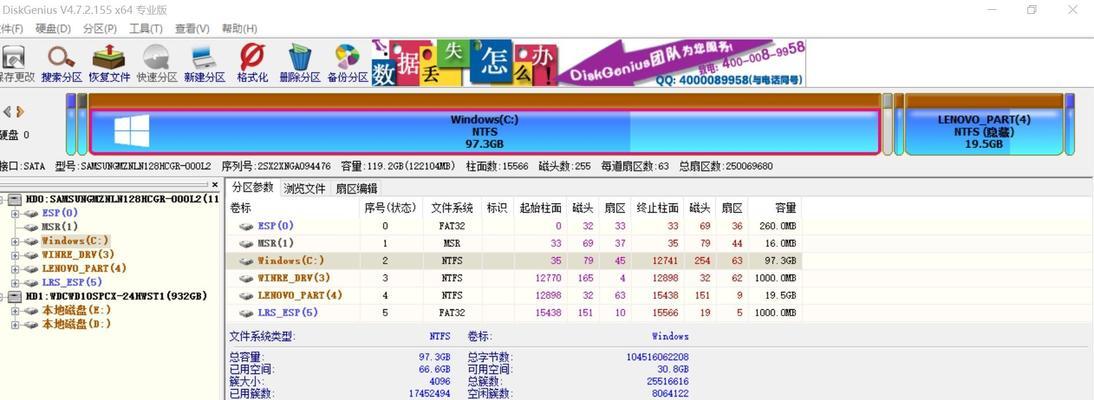Image resolution: width=1094 pixels, height=400 pixels.
Task: Collapse the HD1 WDC disk tree node
Action: pos(3,297)
